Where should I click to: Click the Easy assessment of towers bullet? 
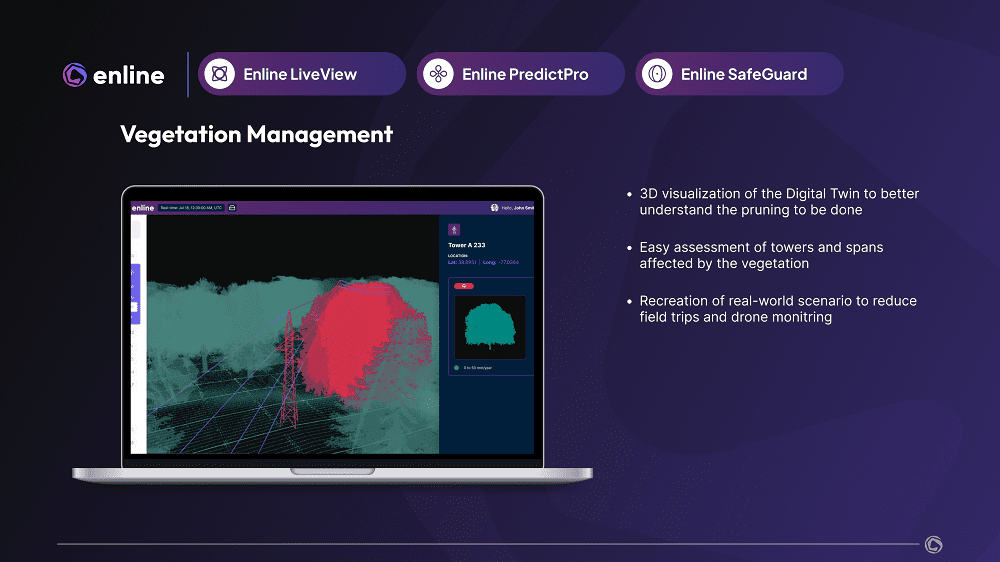click(x=761, y=255)
